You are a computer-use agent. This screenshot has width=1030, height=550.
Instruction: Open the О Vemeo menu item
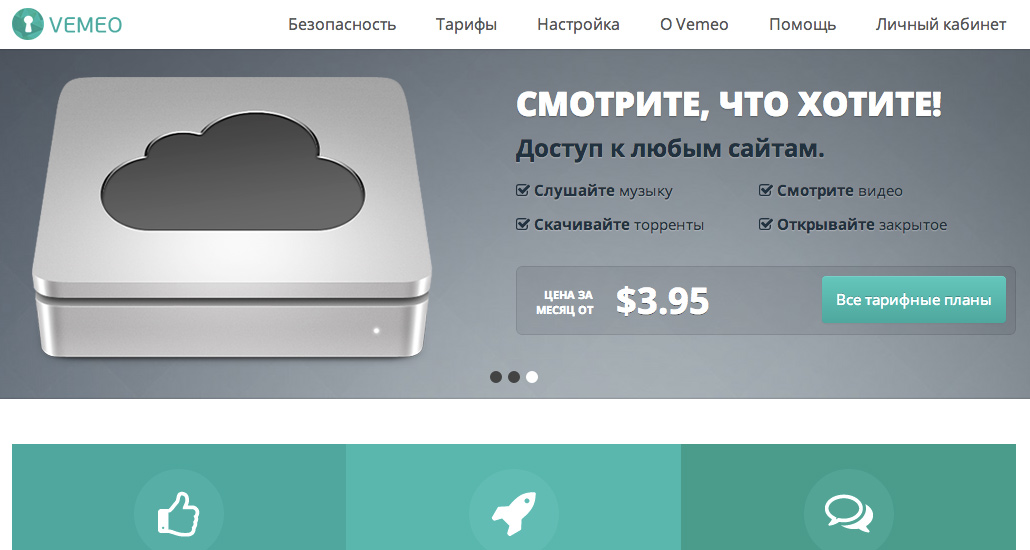tap(694, 25)
